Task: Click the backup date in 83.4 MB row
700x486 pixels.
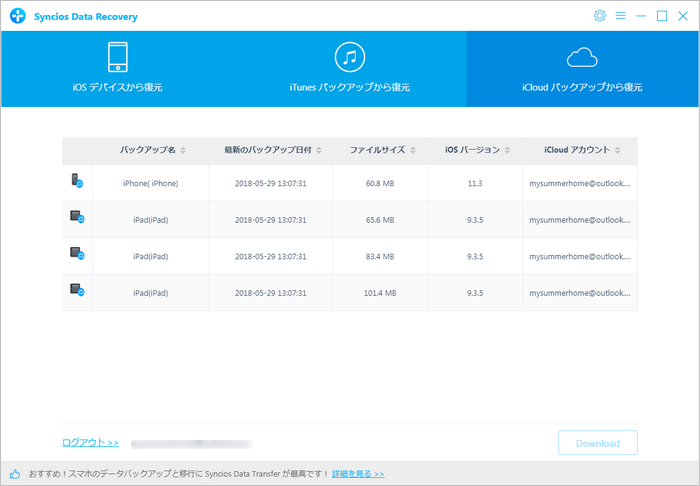Action: (271, 257)
